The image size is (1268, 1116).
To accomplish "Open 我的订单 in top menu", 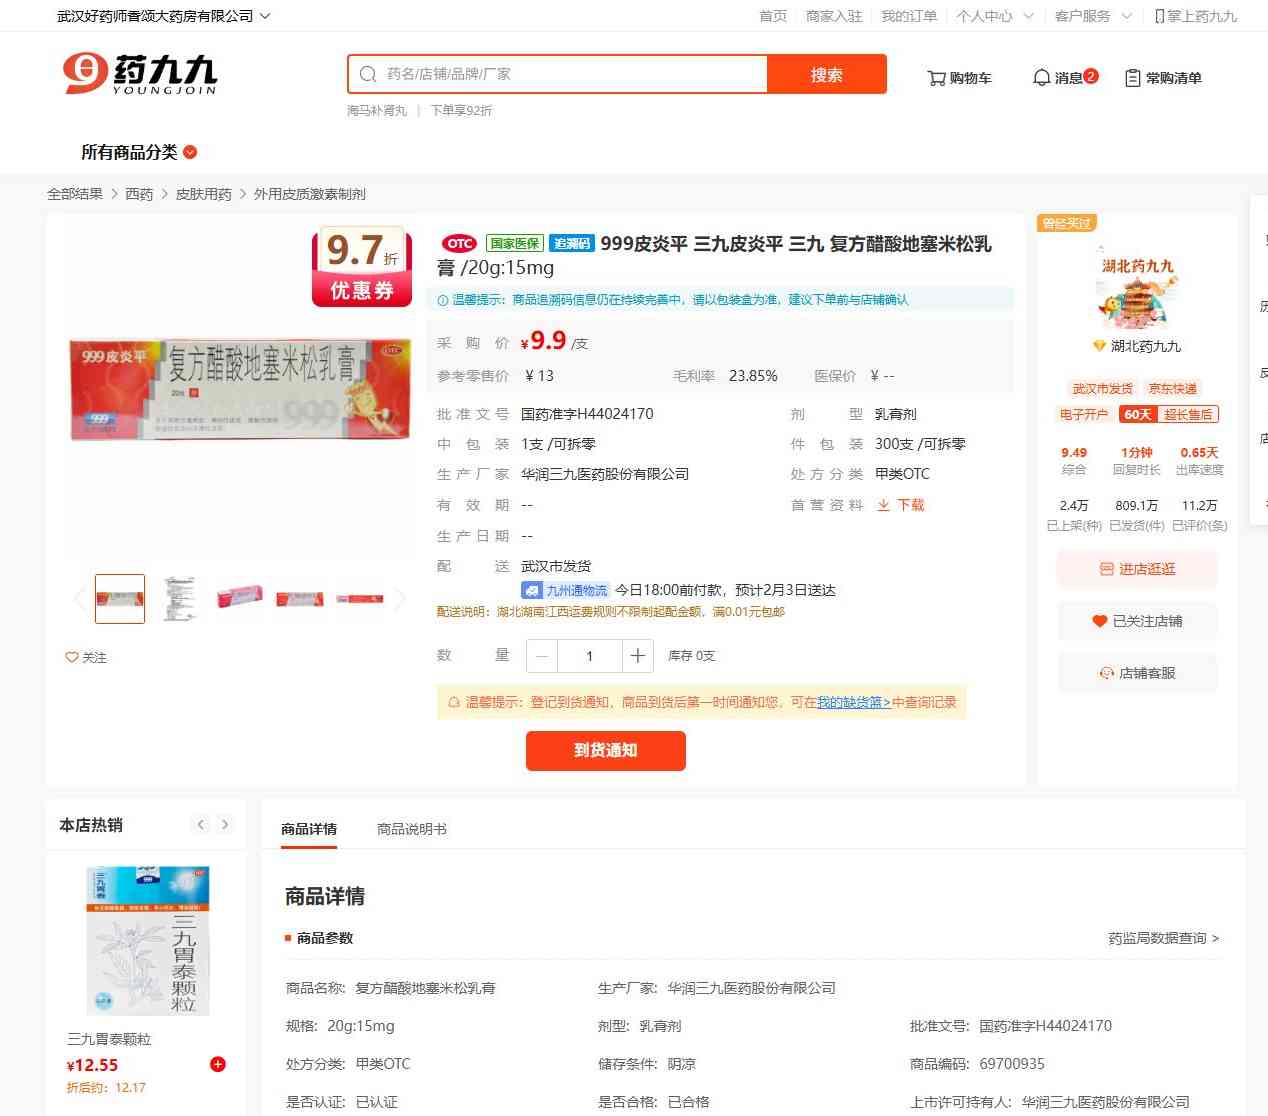I will [x=909, y=16].
